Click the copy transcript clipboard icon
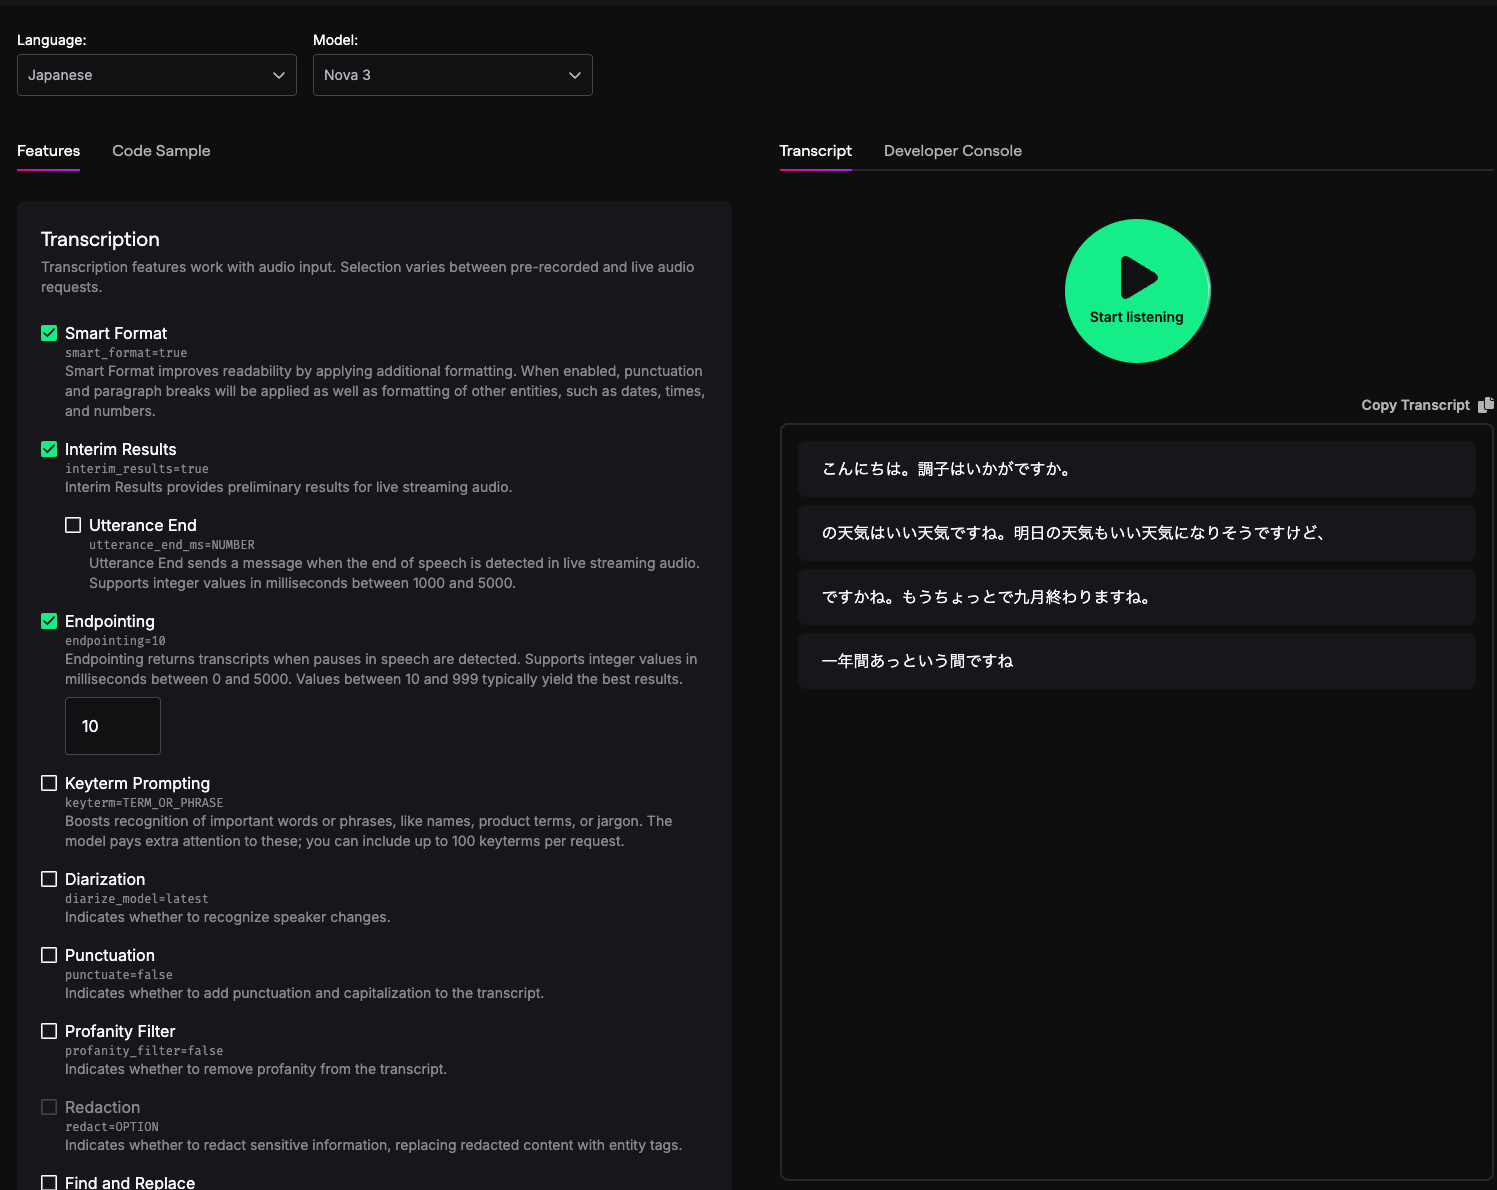 click(1486, 405)
